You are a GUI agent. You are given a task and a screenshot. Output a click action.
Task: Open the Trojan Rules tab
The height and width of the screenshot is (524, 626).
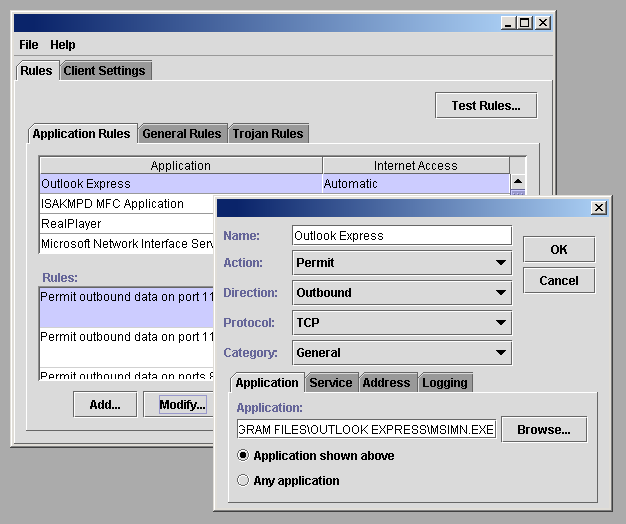(268, 134)
